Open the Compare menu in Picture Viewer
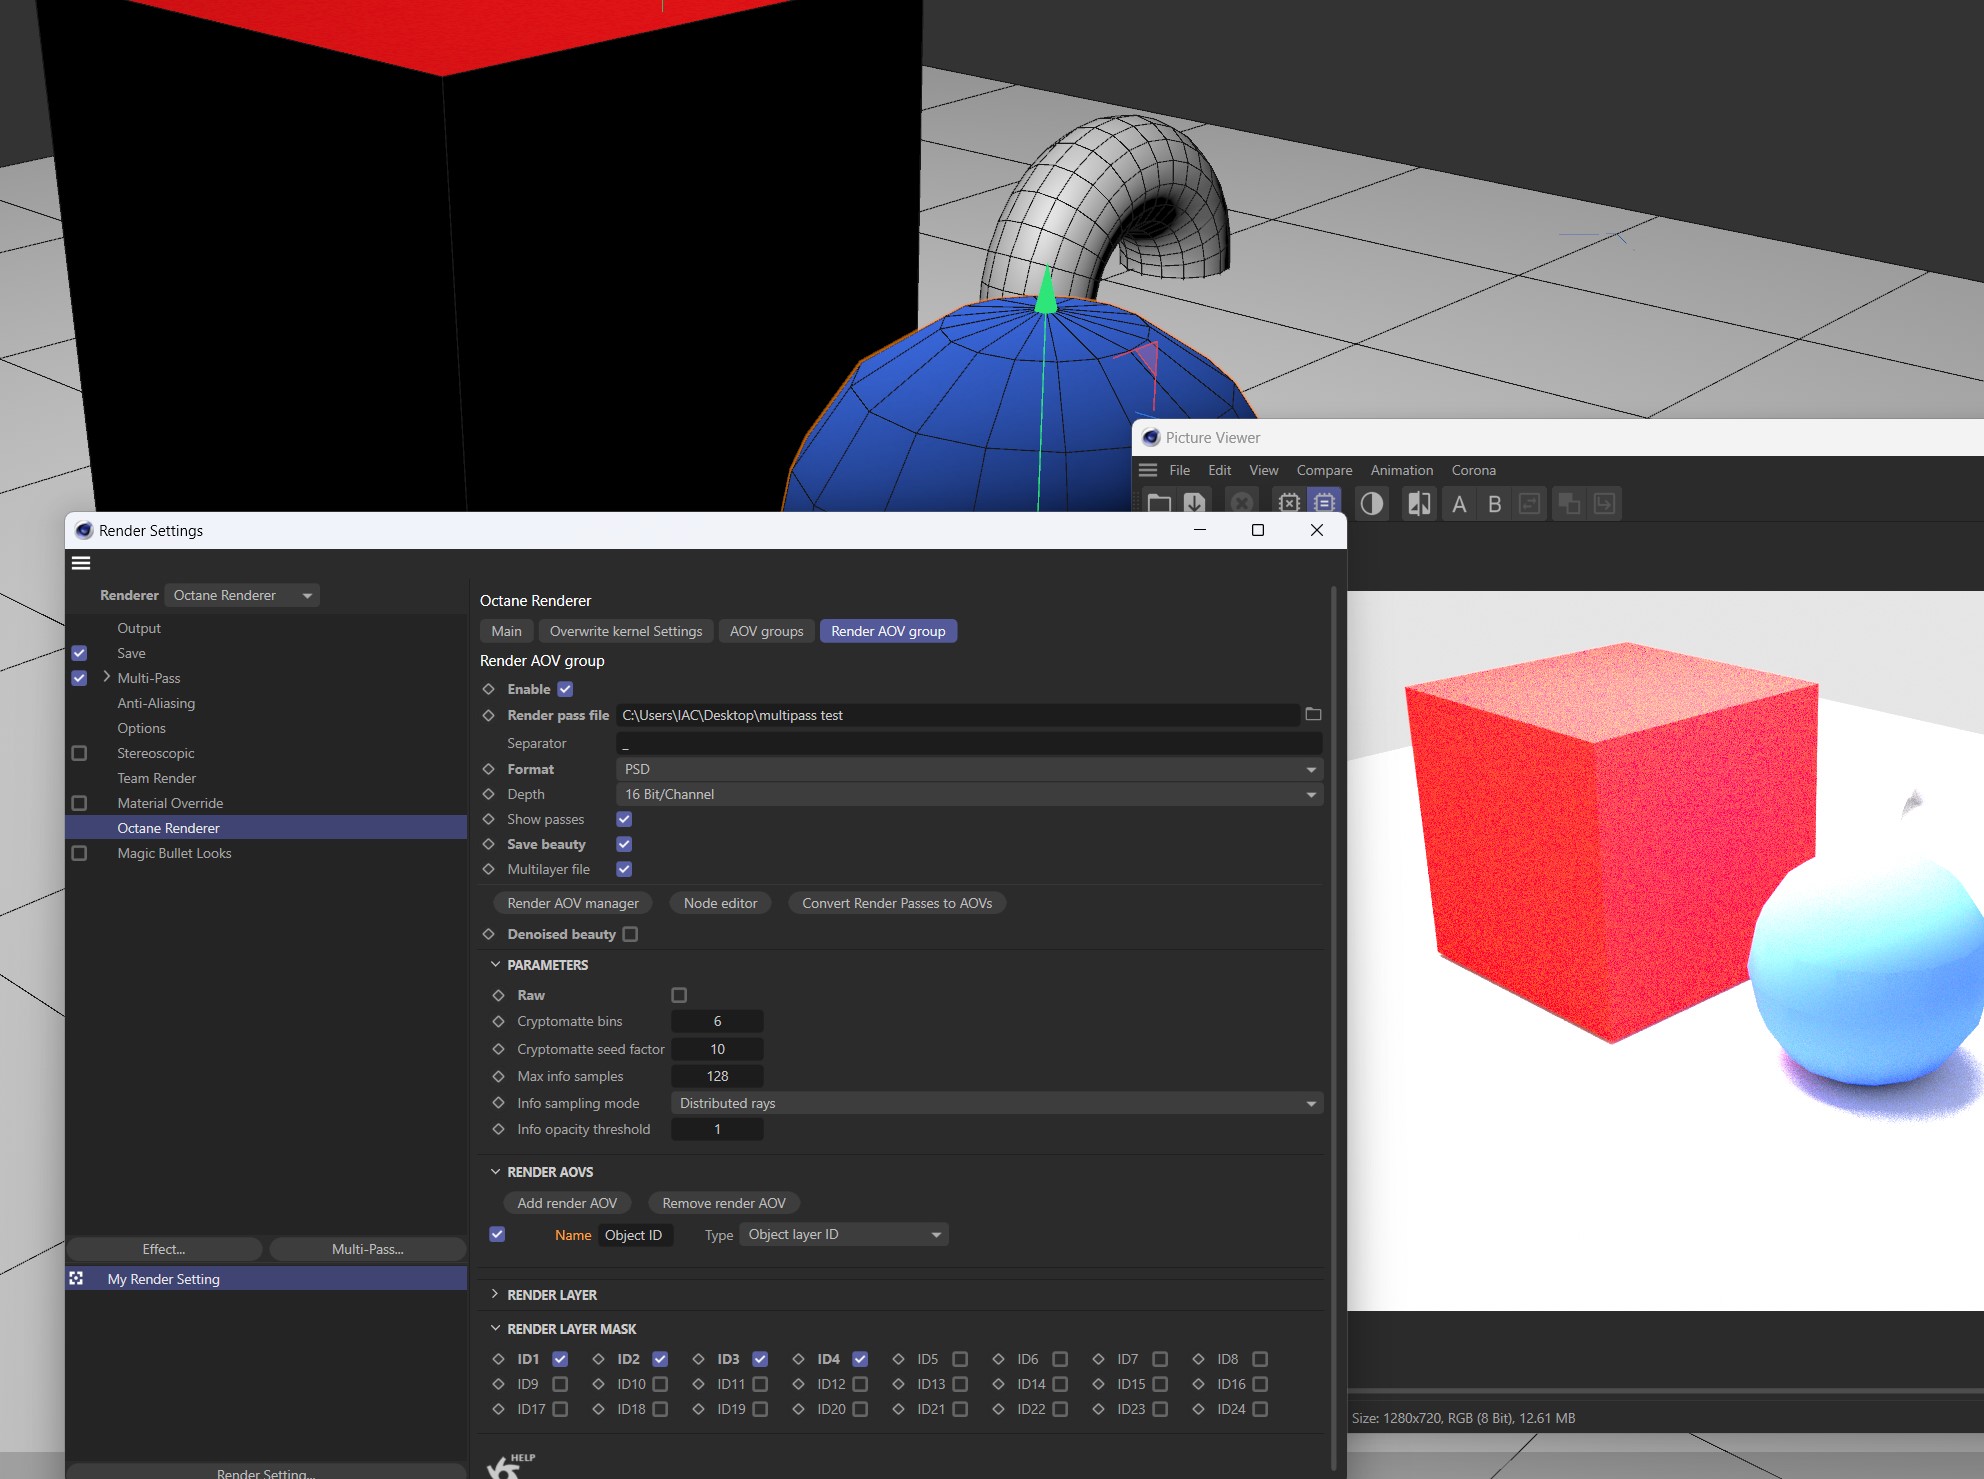Image resolution: width=1984 pixels, height=1479 pixels. click(x=1323, y=470)
